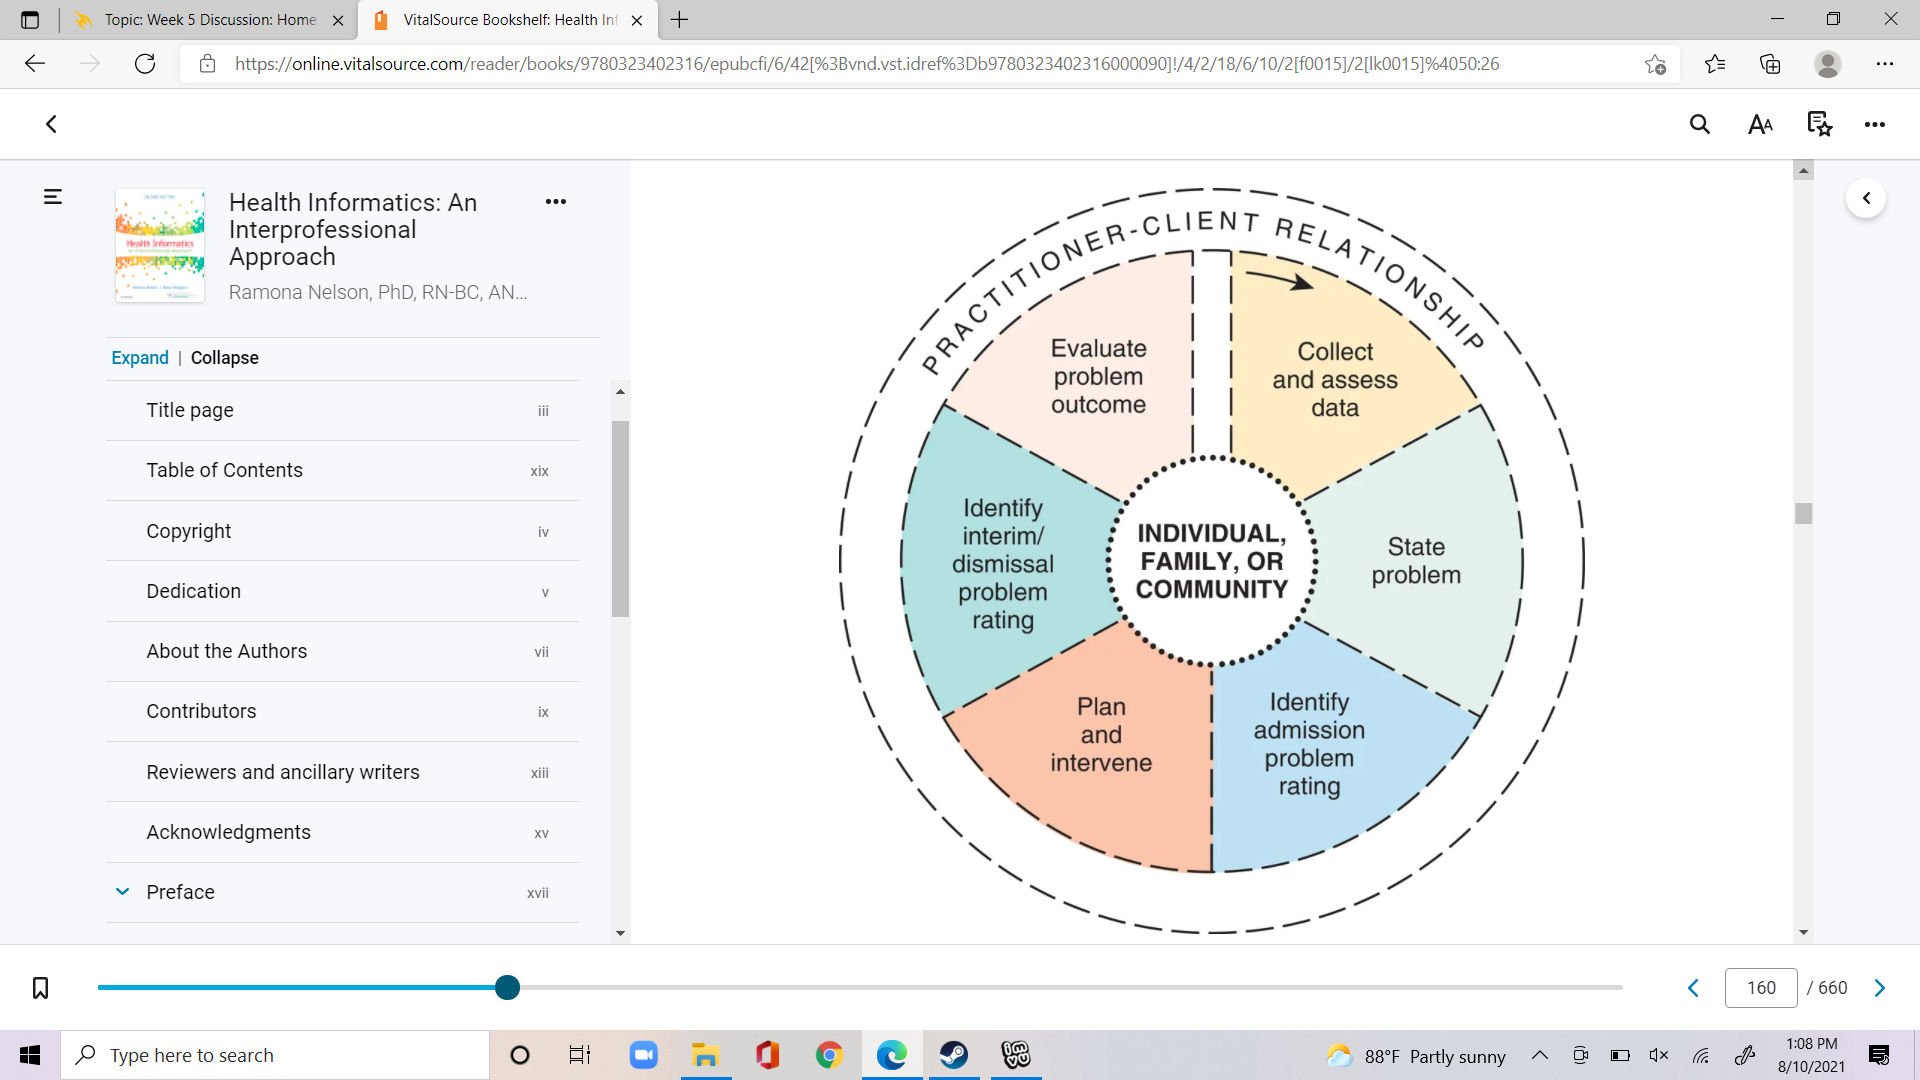Expand the Preface chapter chevron
Screen dimensions: 1920x1080
coord(122,891)
